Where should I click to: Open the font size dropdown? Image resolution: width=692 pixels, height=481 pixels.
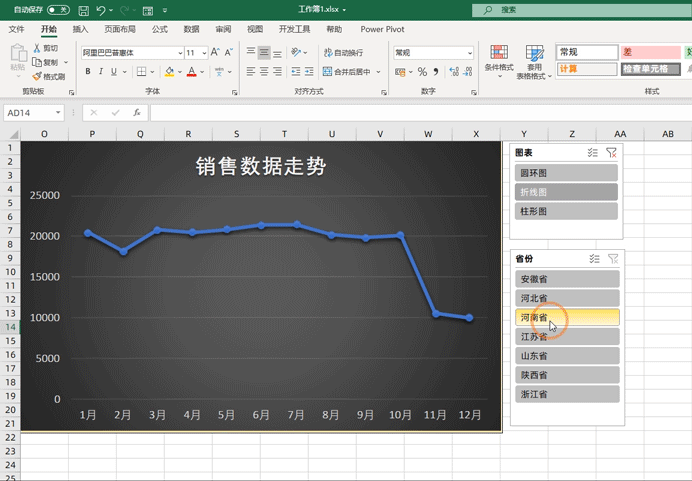[x=204, y=53]
